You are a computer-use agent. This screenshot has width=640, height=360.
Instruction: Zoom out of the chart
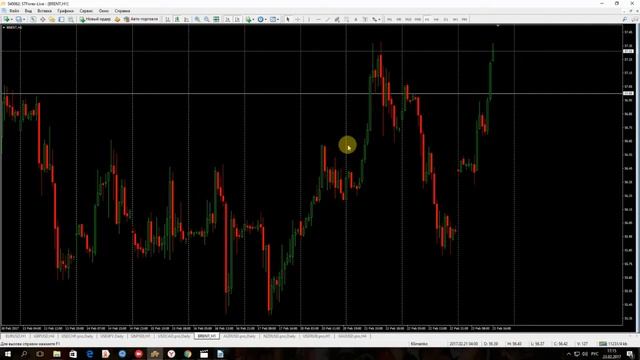207,19
